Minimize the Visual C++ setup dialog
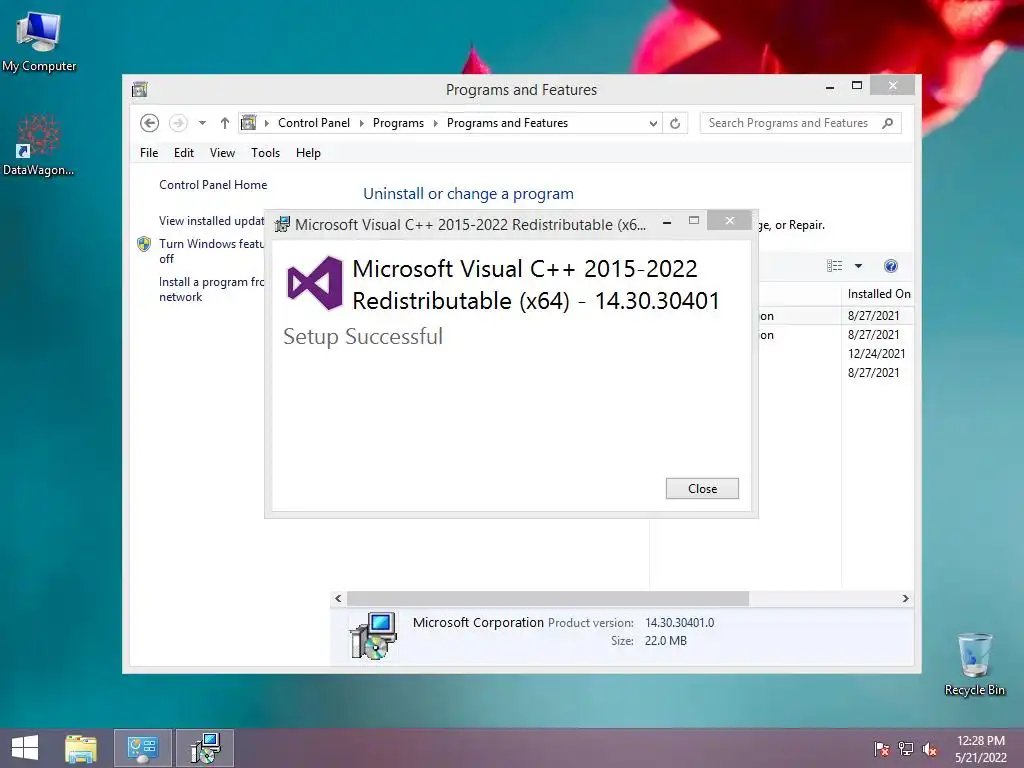 coord(667,222)
